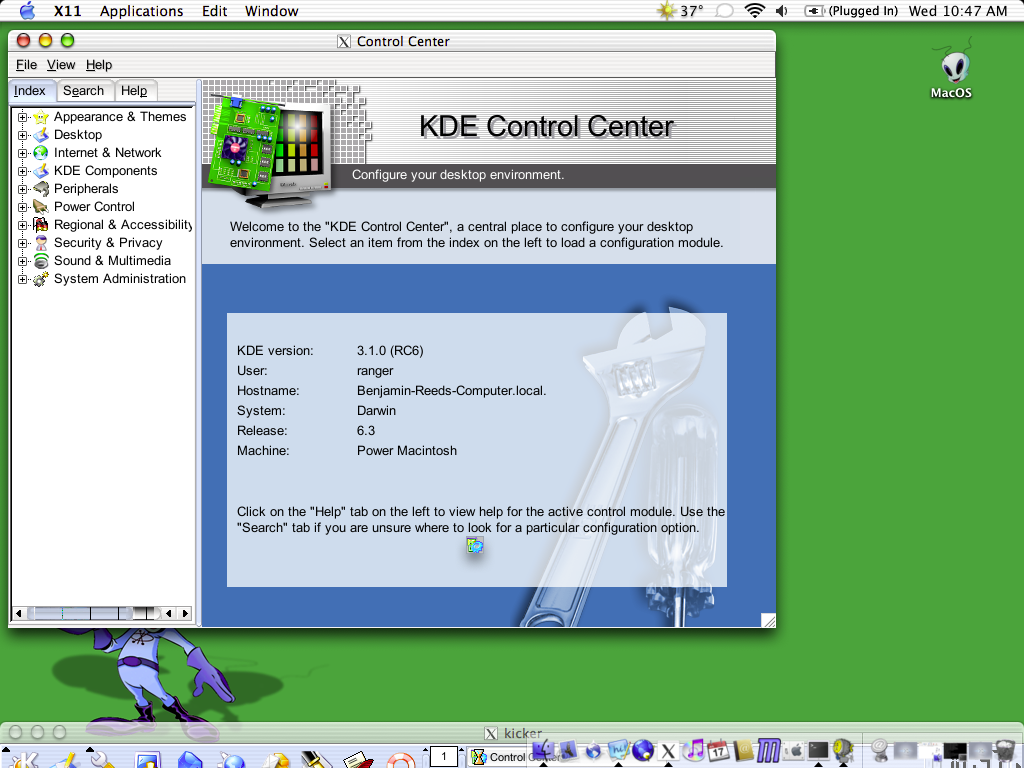Viewport: 1024px width, 768px height.
Task: Open the View menu in Control Center
Action: coord(61,65)
